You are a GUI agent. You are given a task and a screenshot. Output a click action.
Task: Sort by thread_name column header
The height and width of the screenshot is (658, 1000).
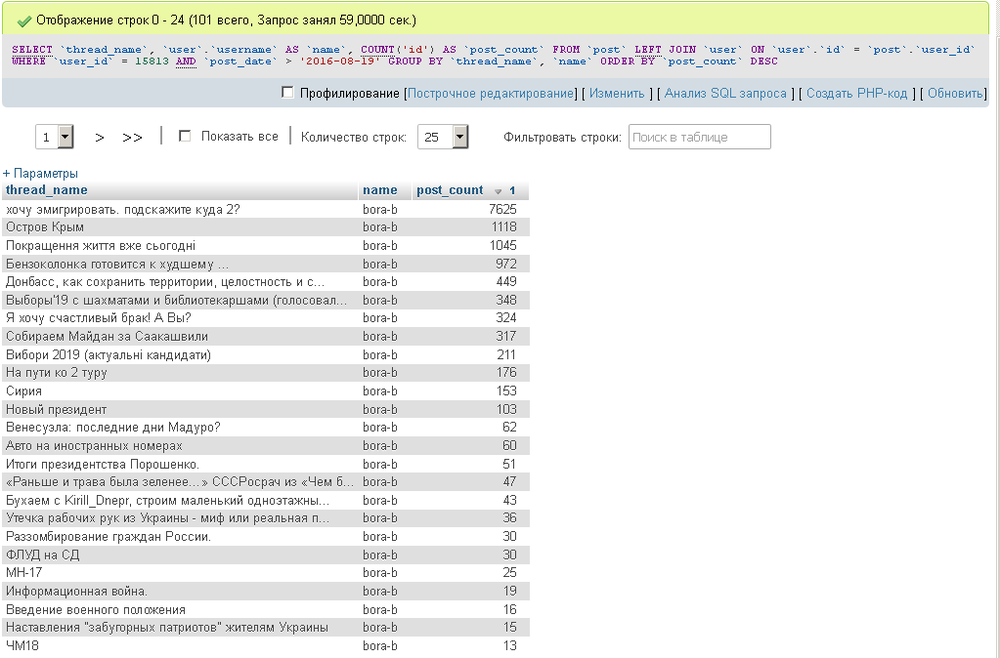[x=47, y=190]
